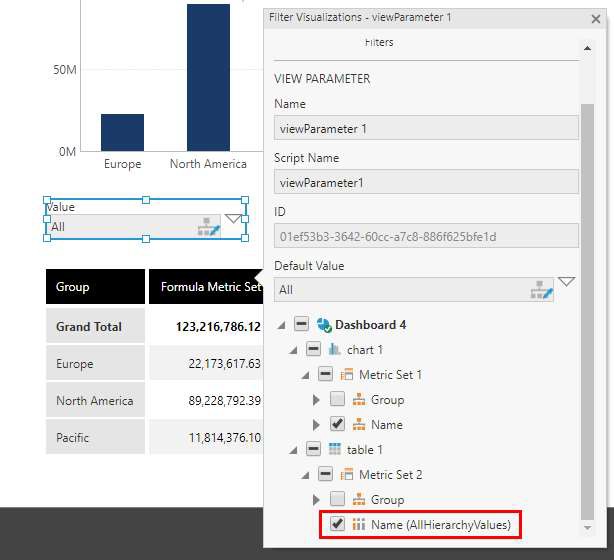Click the Script Name text field
Screen dimensions: 614x560
click(426, 181)
